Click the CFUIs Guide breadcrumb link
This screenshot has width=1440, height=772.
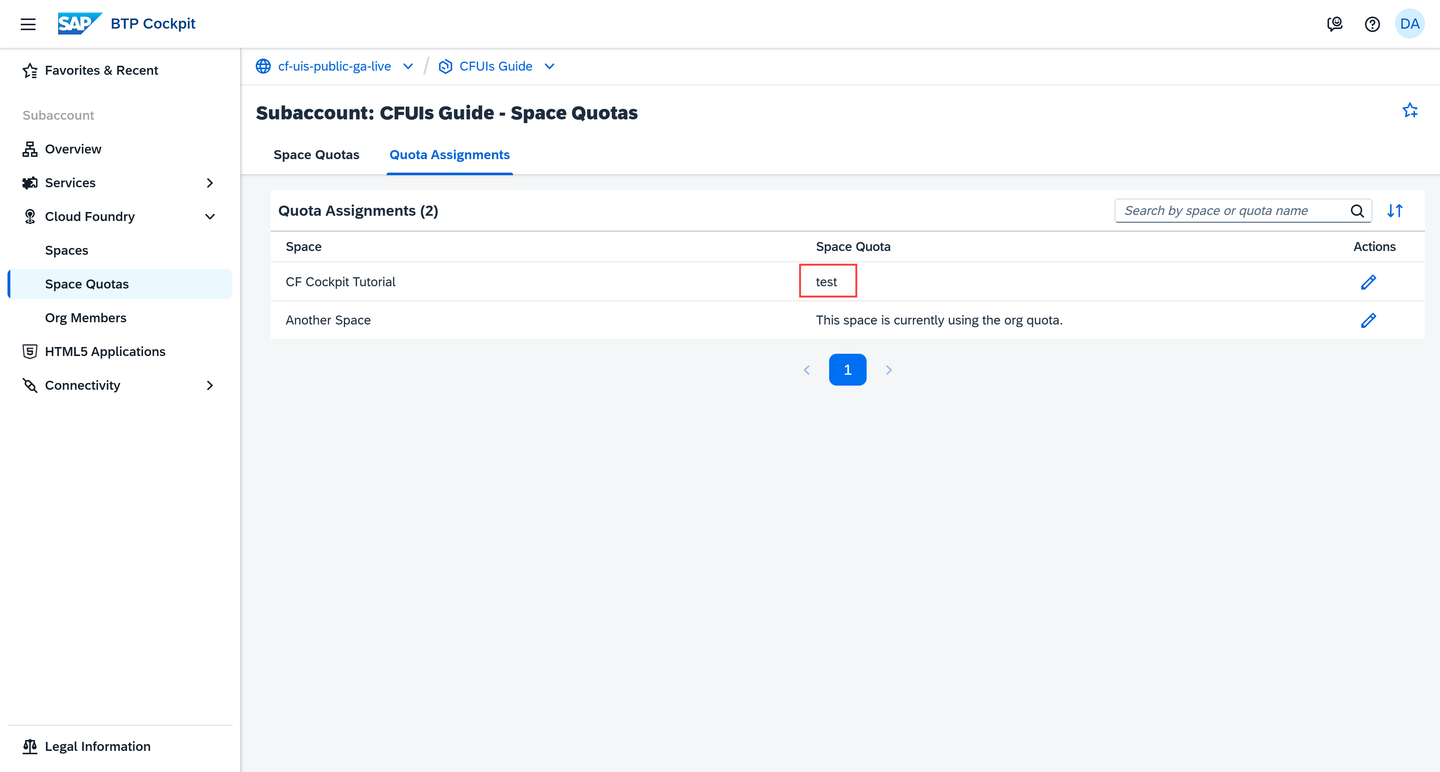[496, 66]
